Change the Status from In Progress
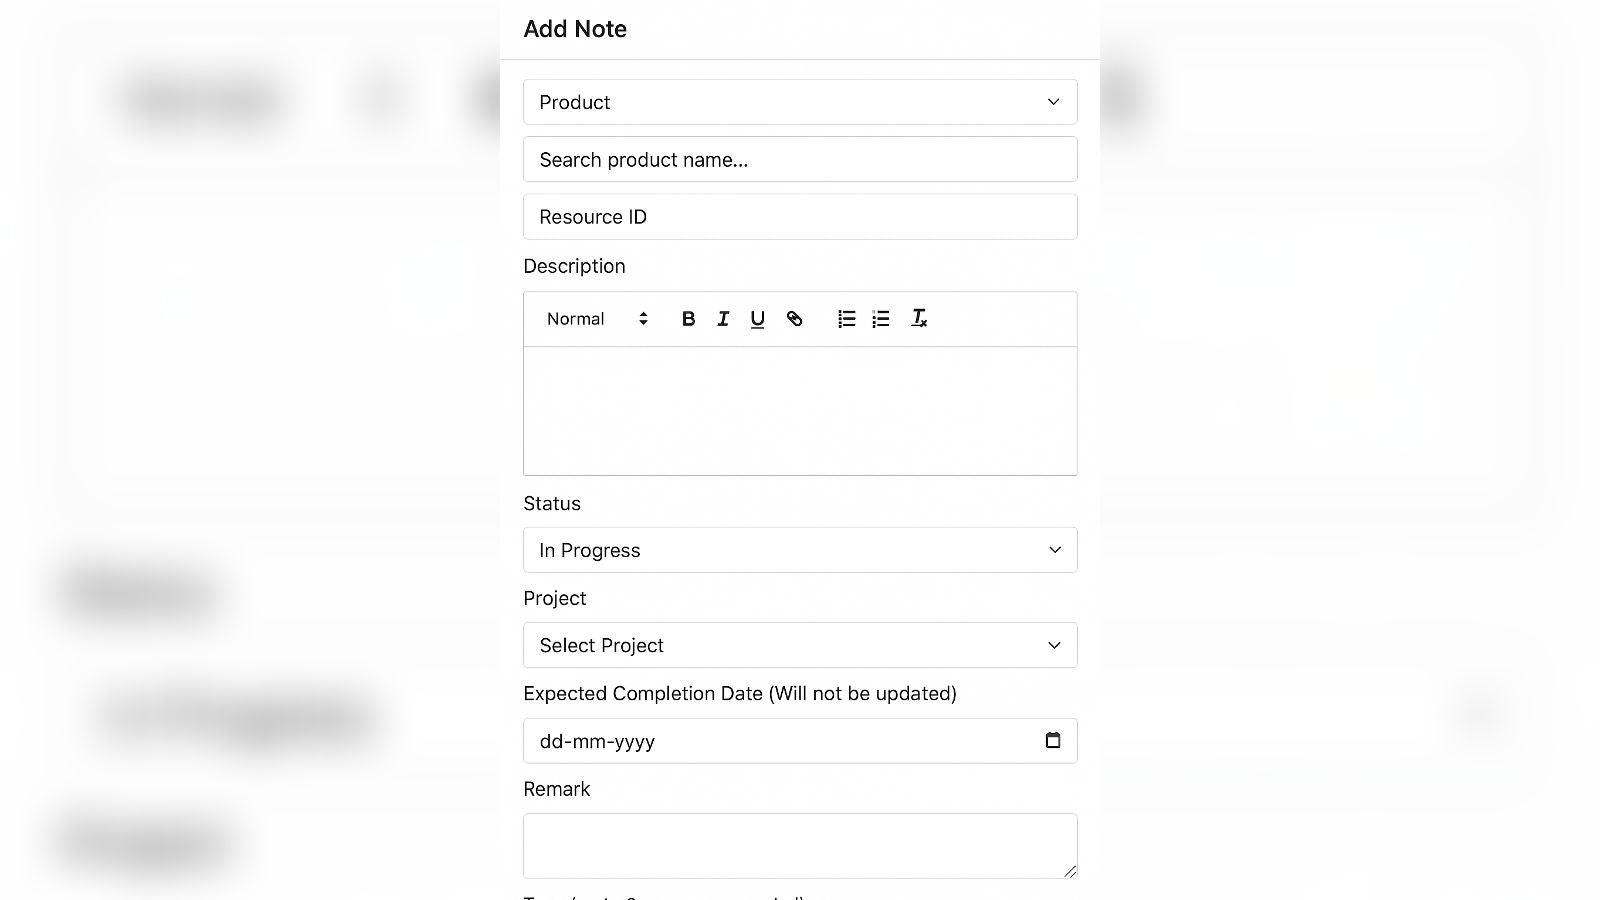Screen dimensions: 1600x900 [800, 549]
